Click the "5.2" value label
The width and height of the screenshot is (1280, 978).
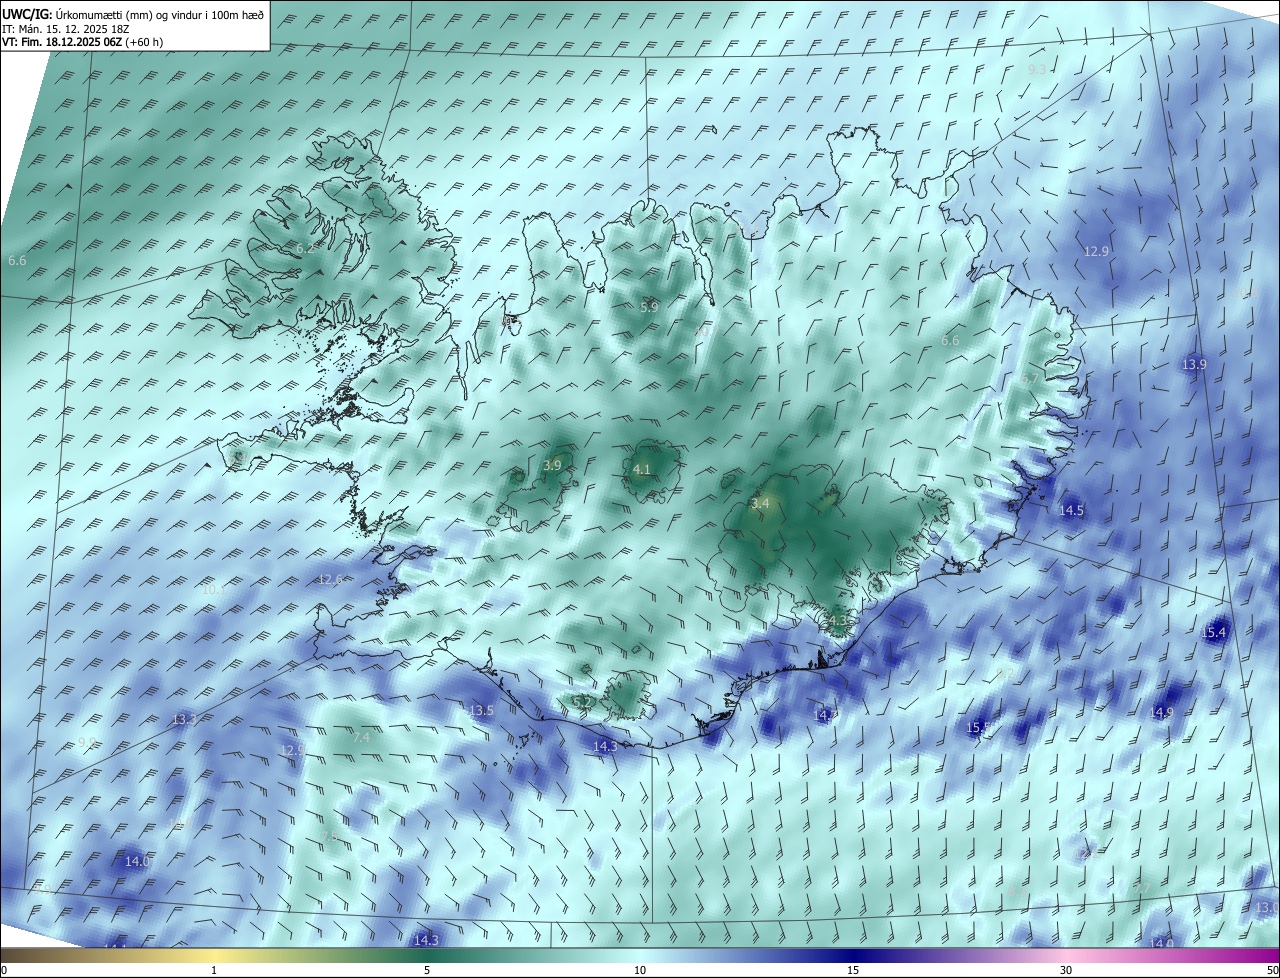coord(581,702)
